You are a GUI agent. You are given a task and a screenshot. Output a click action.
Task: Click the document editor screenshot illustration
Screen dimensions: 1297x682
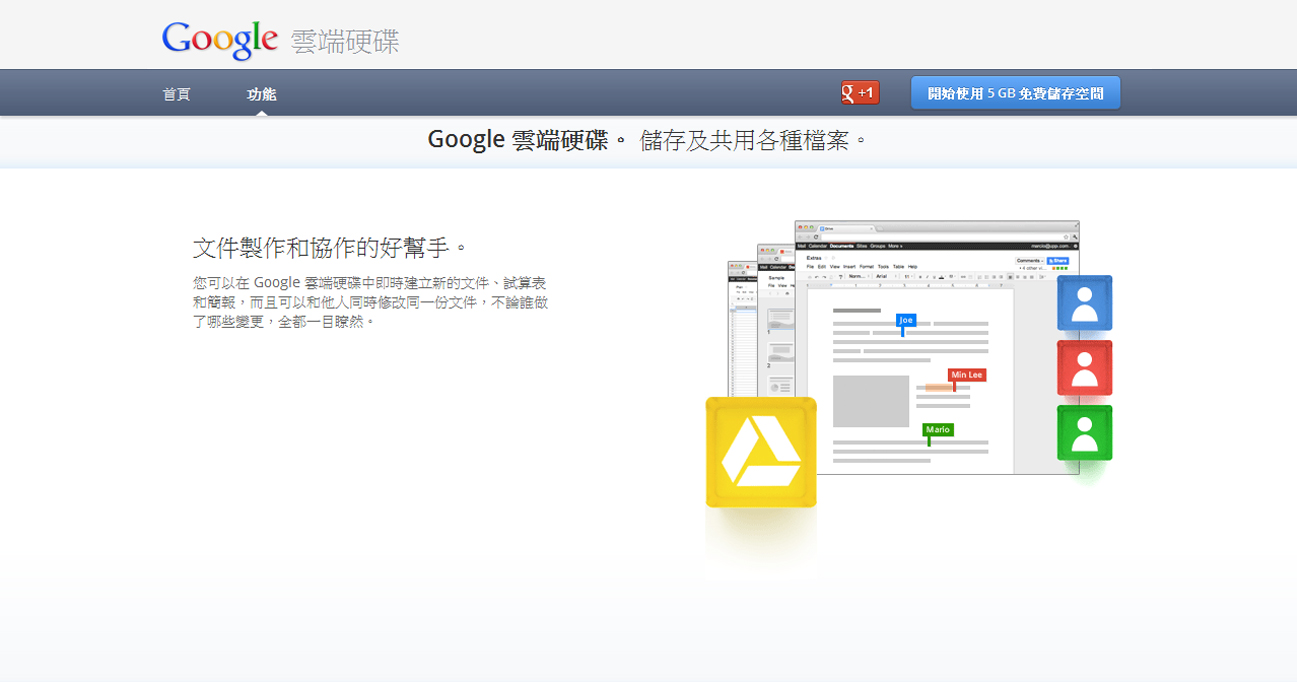(x=937, y=348)
